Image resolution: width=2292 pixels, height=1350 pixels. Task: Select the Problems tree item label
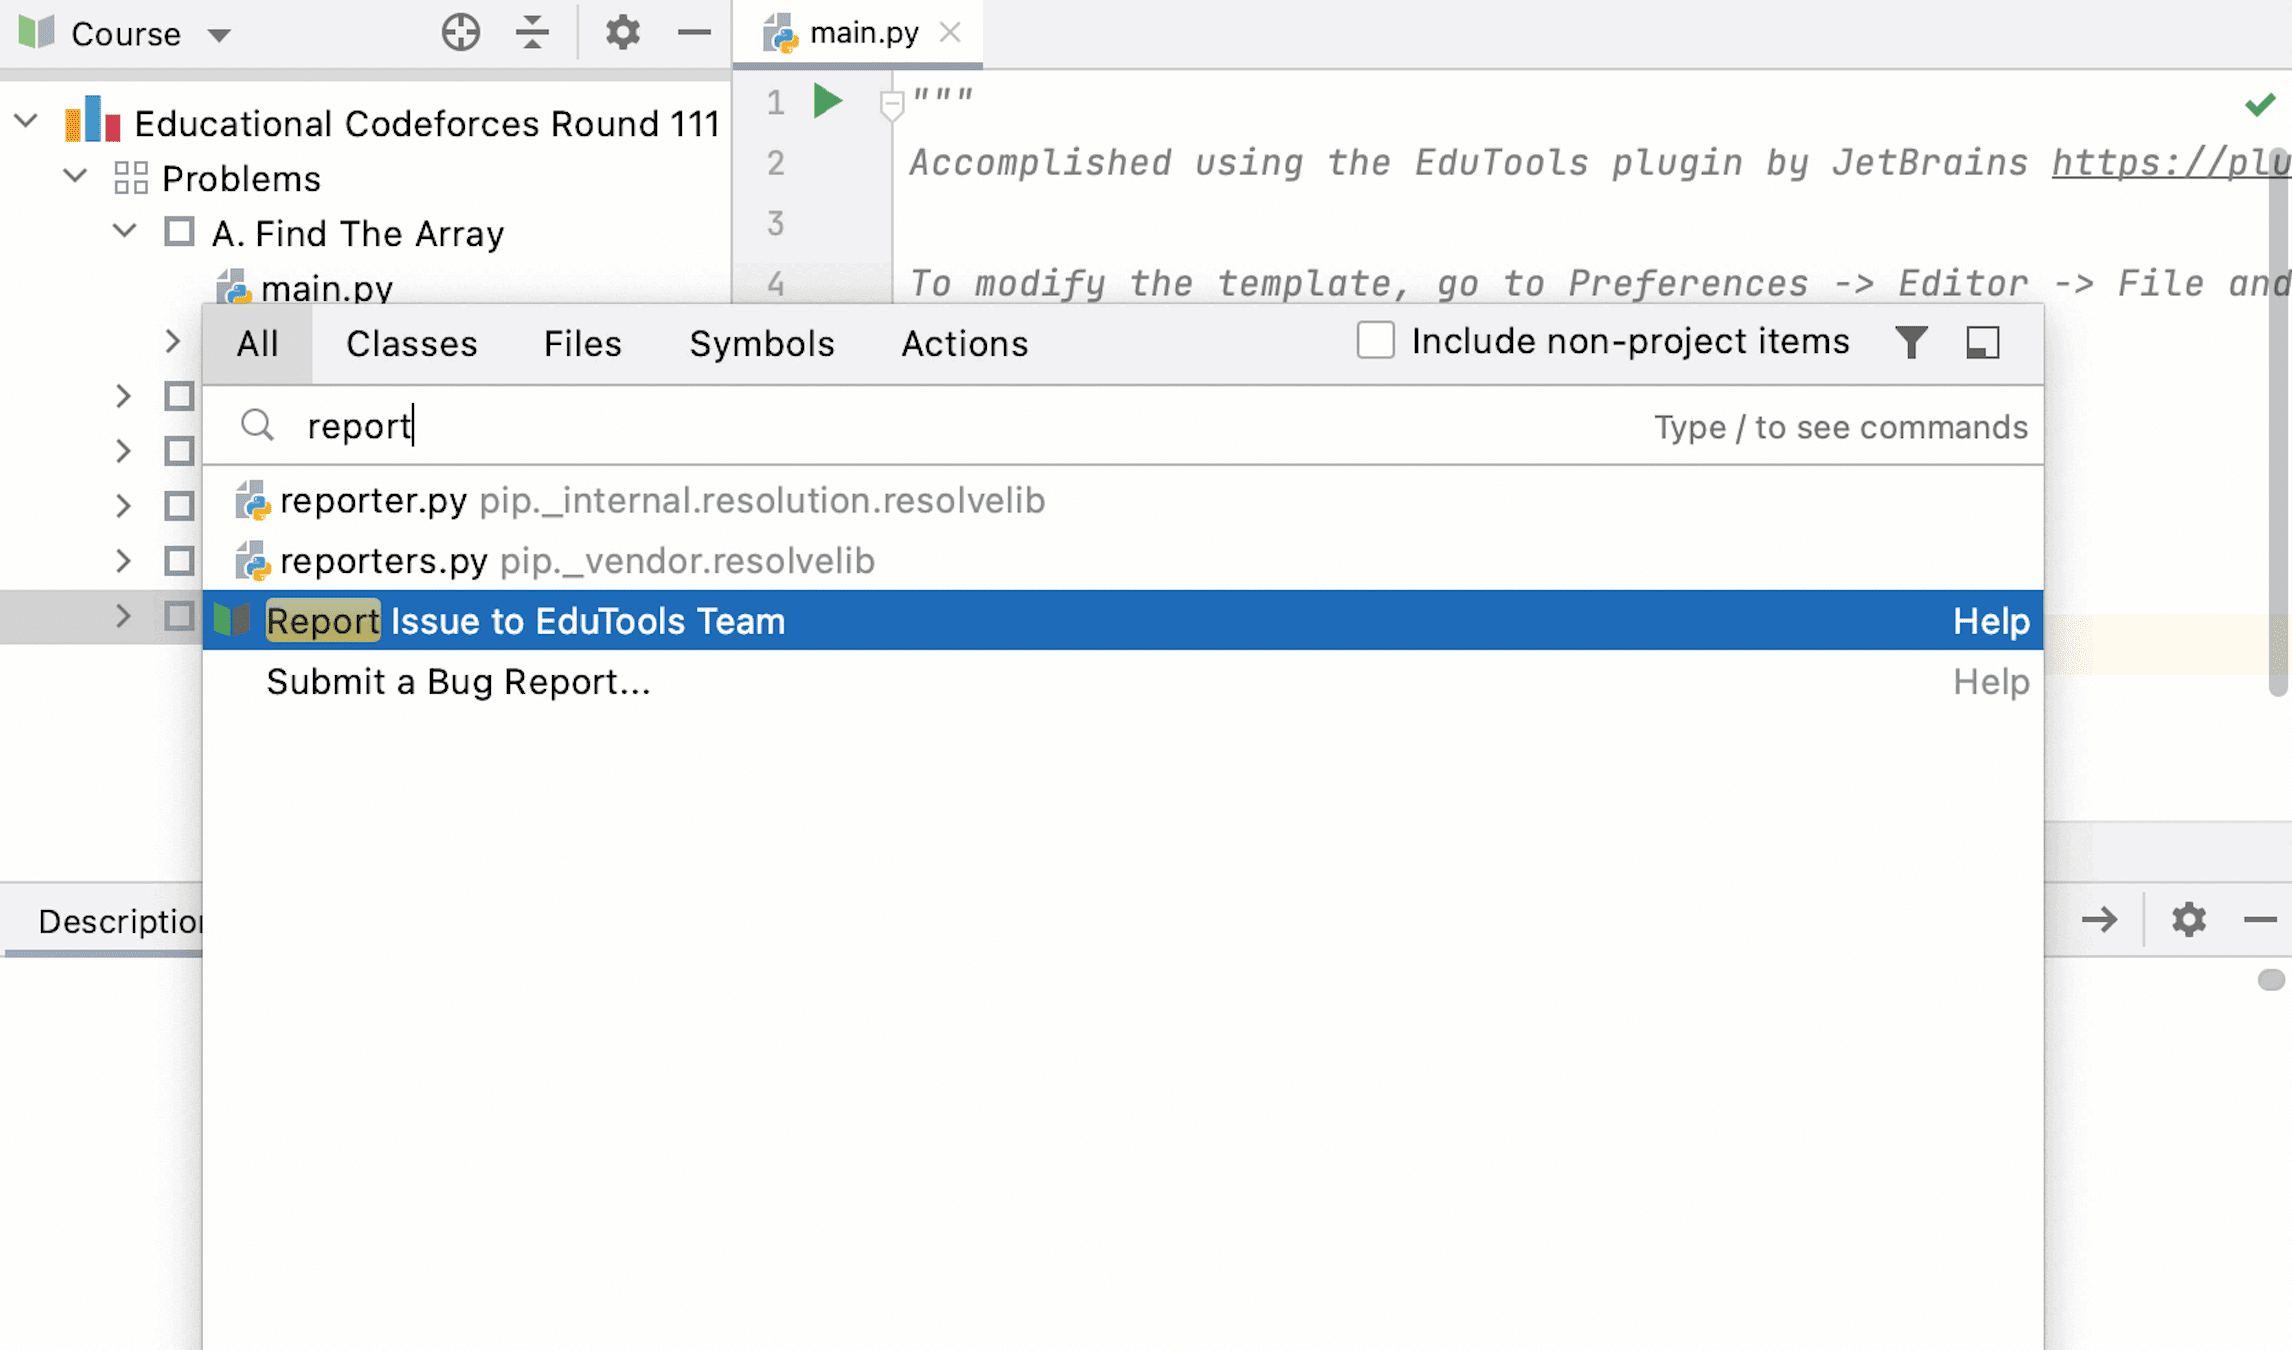tap(241, 178)
